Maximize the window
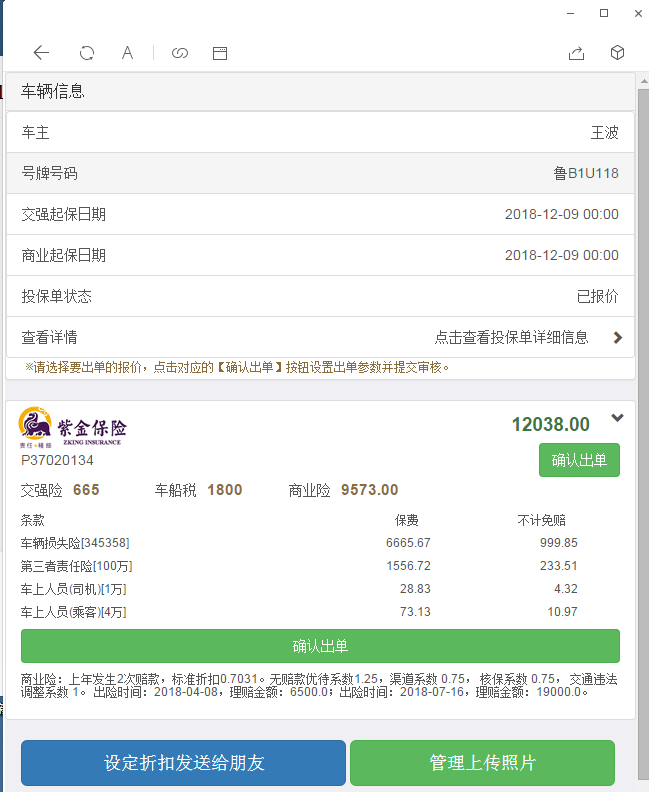This screenshot has height=792, width=649. [604, 13]
